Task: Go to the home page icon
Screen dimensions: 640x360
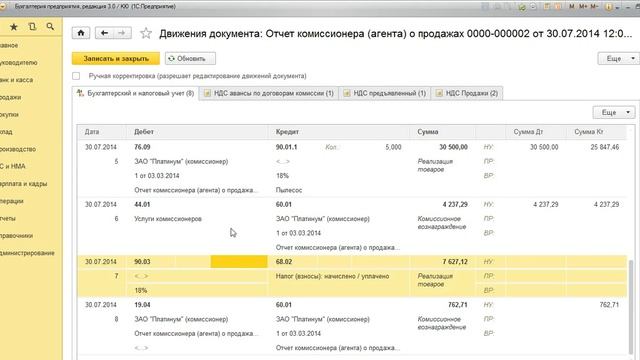Action: [81, 33]
